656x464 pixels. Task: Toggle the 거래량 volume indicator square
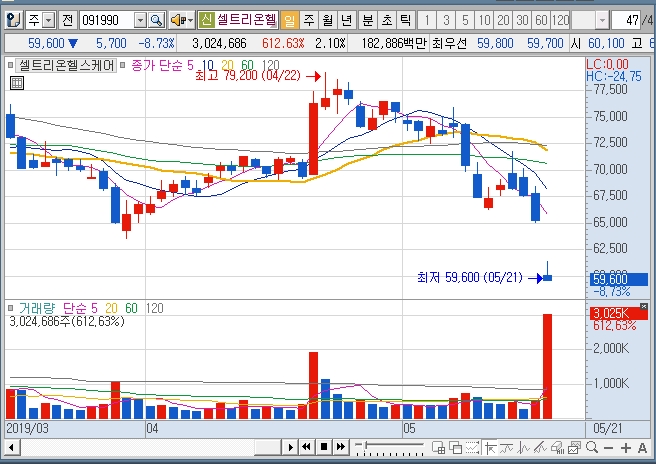[10, 308]
